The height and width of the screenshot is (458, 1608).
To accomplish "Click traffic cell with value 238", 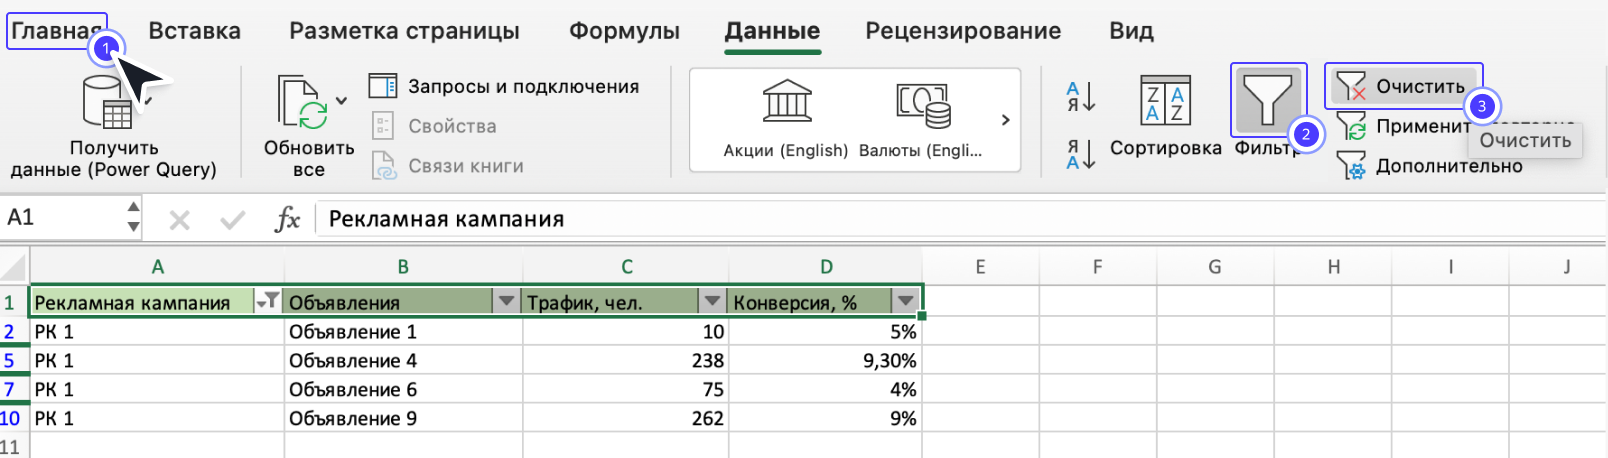I will [x=626, y=361].
